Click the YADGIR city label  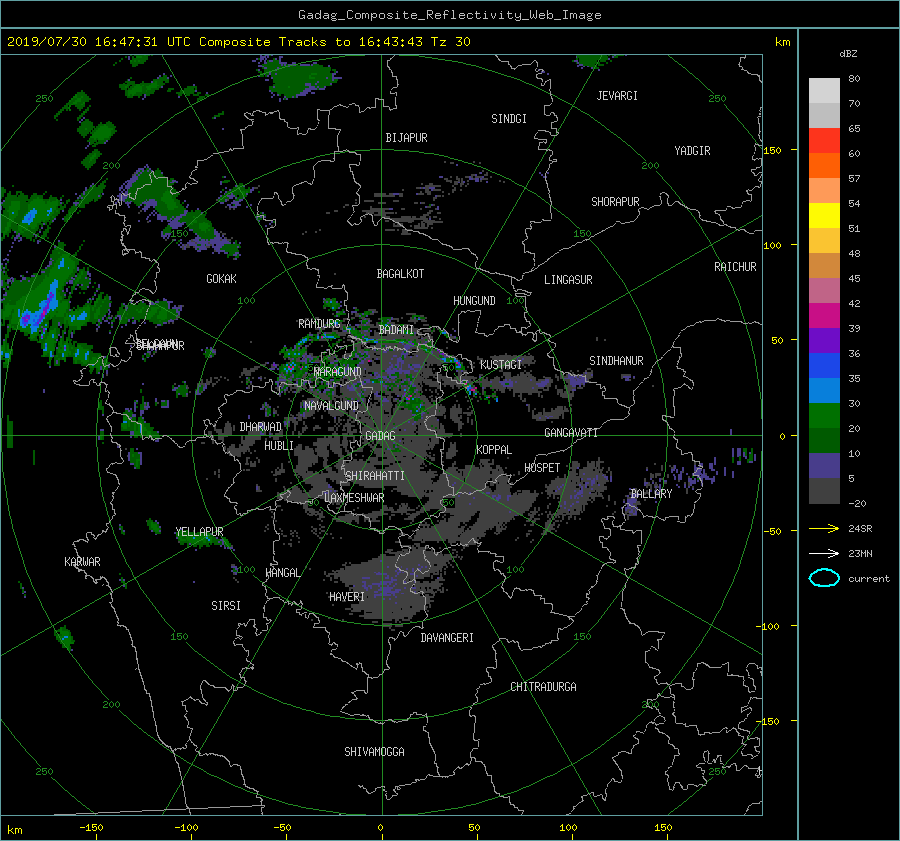(x=692, y=151)
